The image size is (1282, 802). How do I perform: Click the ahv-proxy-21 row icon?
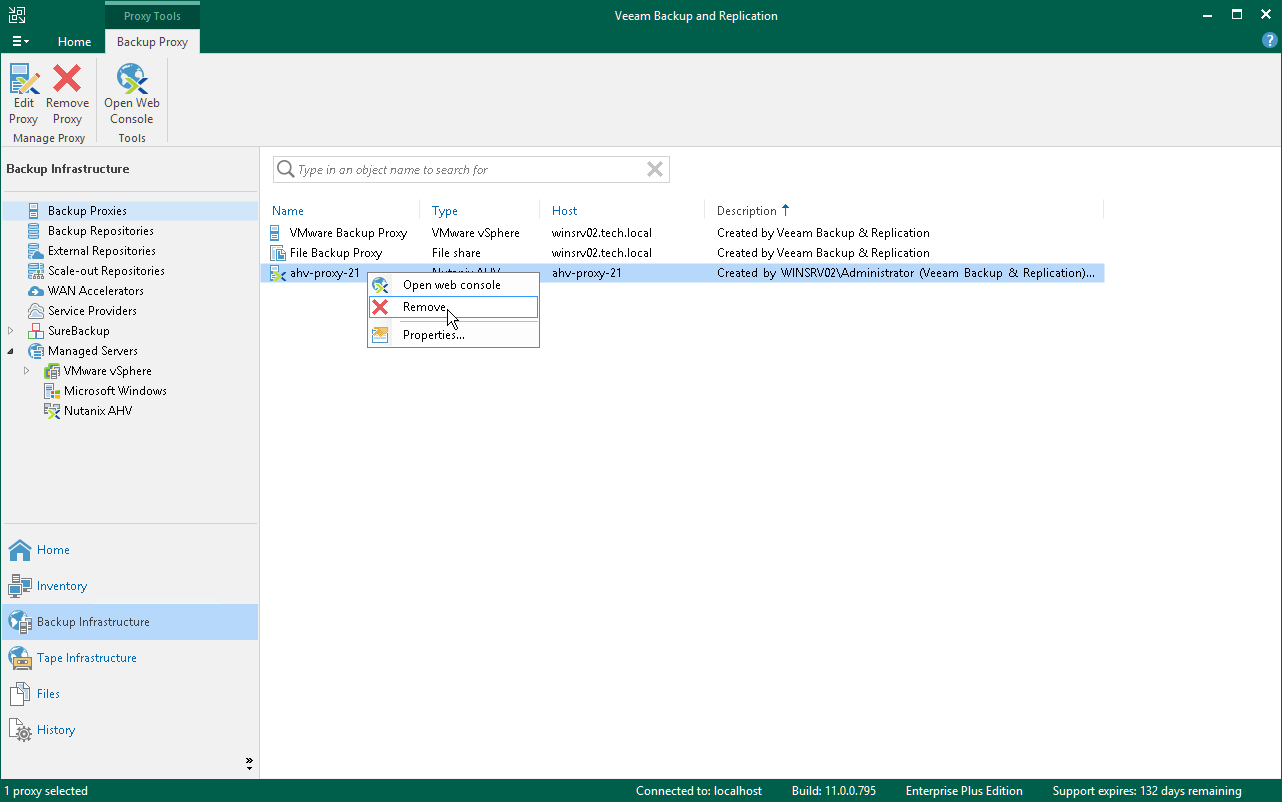(277, 273)
